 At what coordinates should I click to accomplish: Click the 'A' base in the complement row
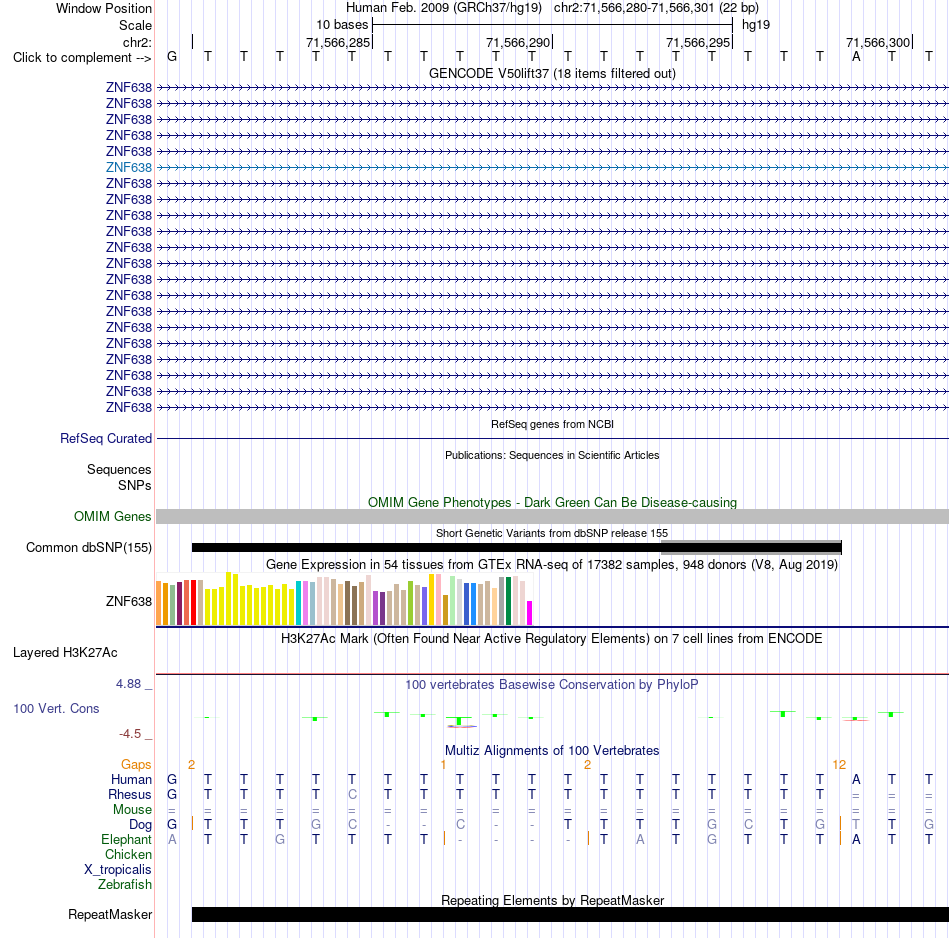click(x=855, y=56)
